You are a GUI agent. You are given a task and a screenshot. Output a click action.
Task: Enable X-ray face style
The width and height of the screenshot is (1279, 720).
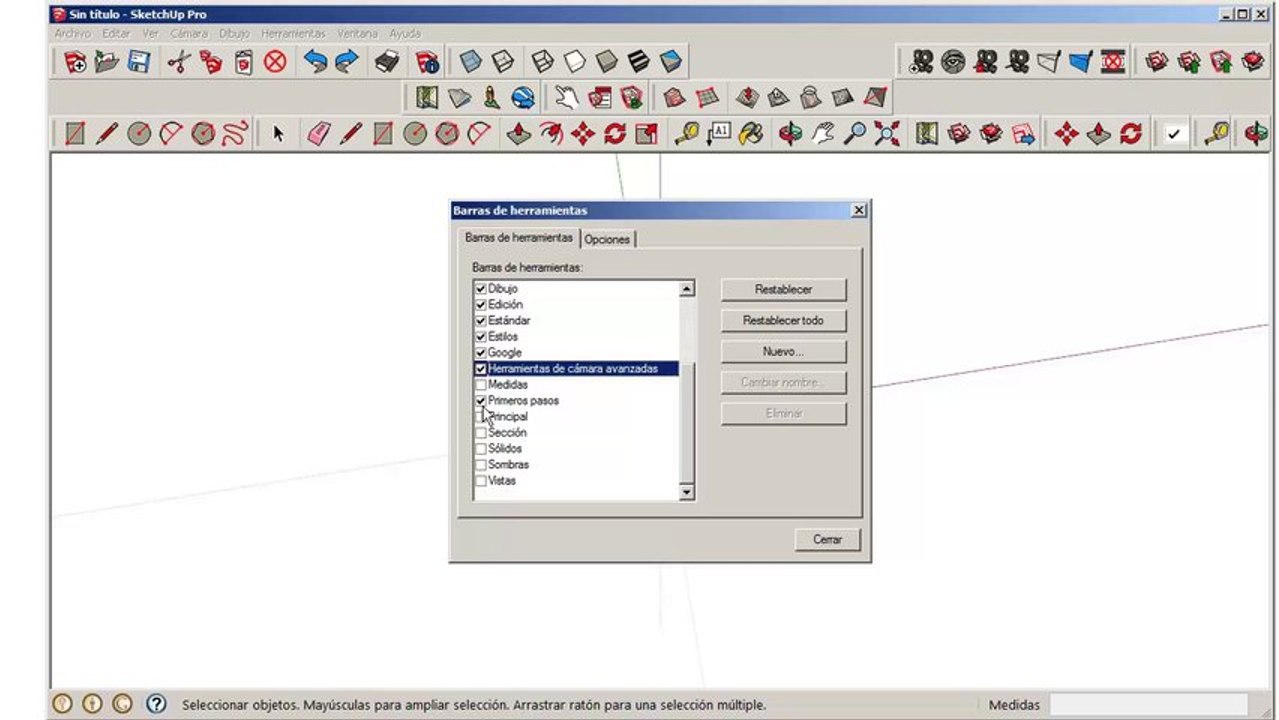coord(470,62)
